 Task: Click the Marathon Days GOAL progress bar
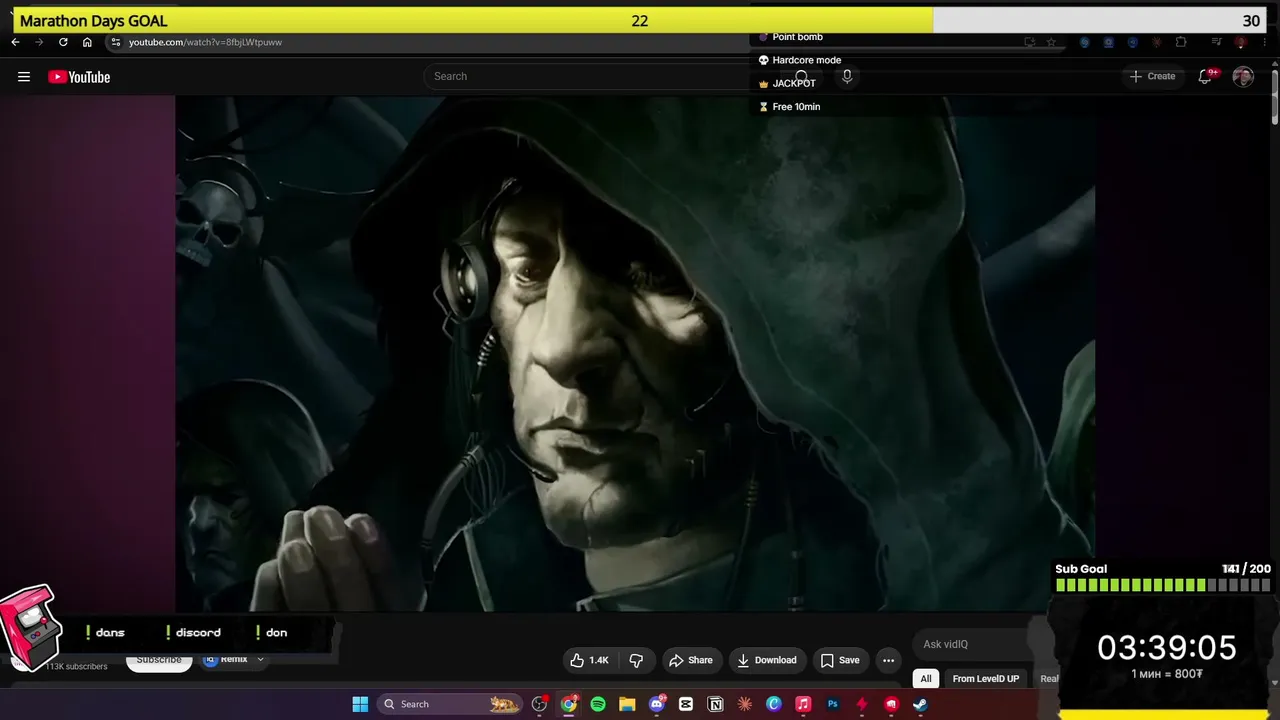click(x=640, y=20)
